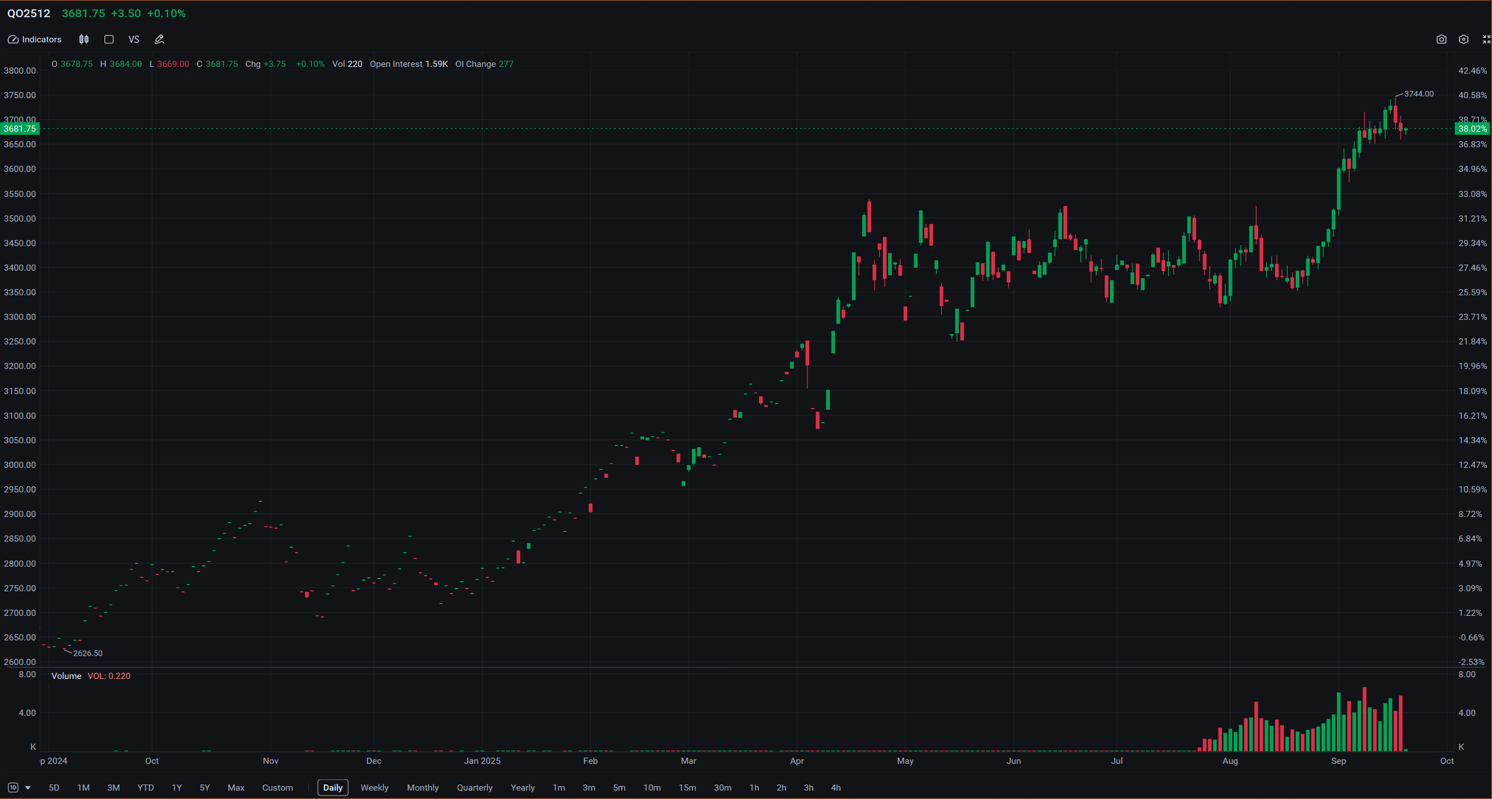Select the 1Y time range
Screen dimensions: 1492x799
click(177, 788)
